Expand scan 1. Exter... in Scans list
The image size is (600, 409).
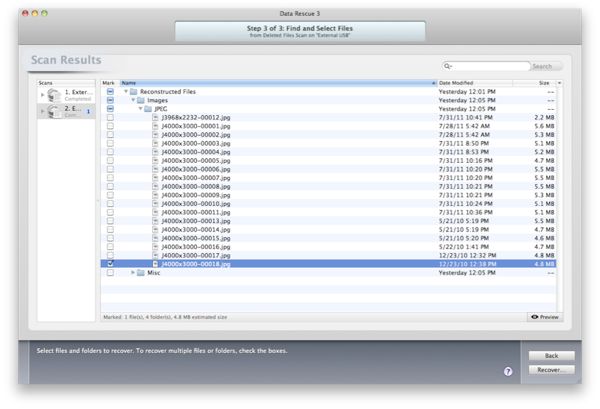point(42,95)
